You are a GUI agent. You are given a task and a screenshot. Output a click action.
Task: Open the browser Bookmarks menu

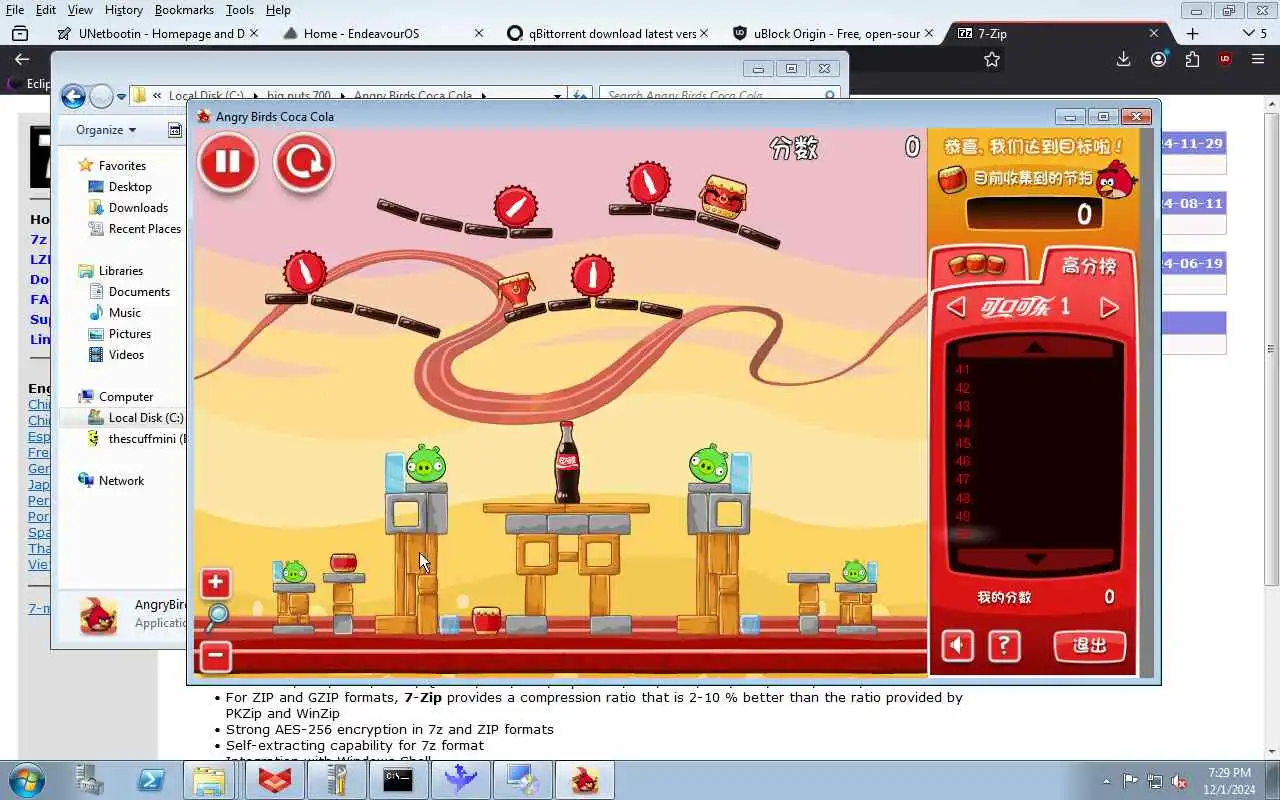(x=184, y=10)
